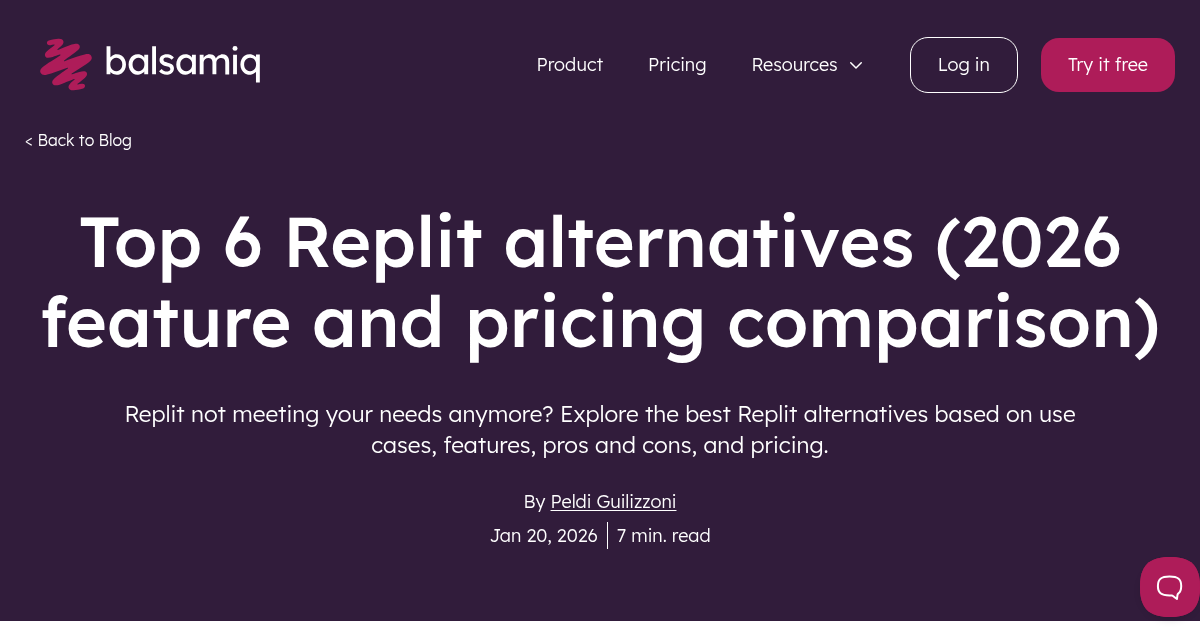The image size is (1200, 627).
Task: Go to the Pricing page
Action: pyautogui.click(x=677, y=65)
